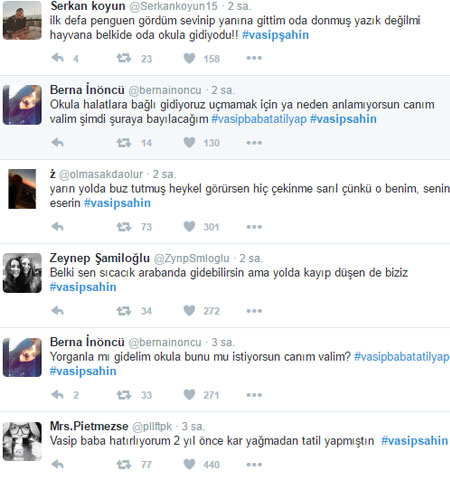The height and width of the screenshot is (490, 450).
Task: Retweet Mrs.Pietmezse's tweet with 77 retweets
Action: pyautogui.click(x=124, y=464)
